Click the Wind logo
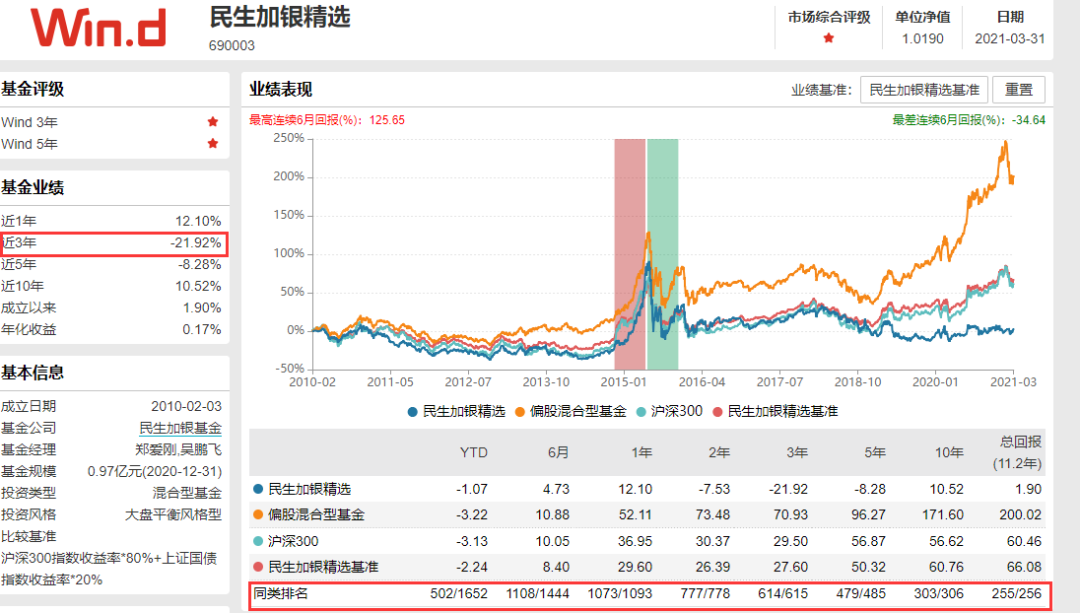Image resolution: width=1080 pixels, height=613 pixels. [98, 28]
